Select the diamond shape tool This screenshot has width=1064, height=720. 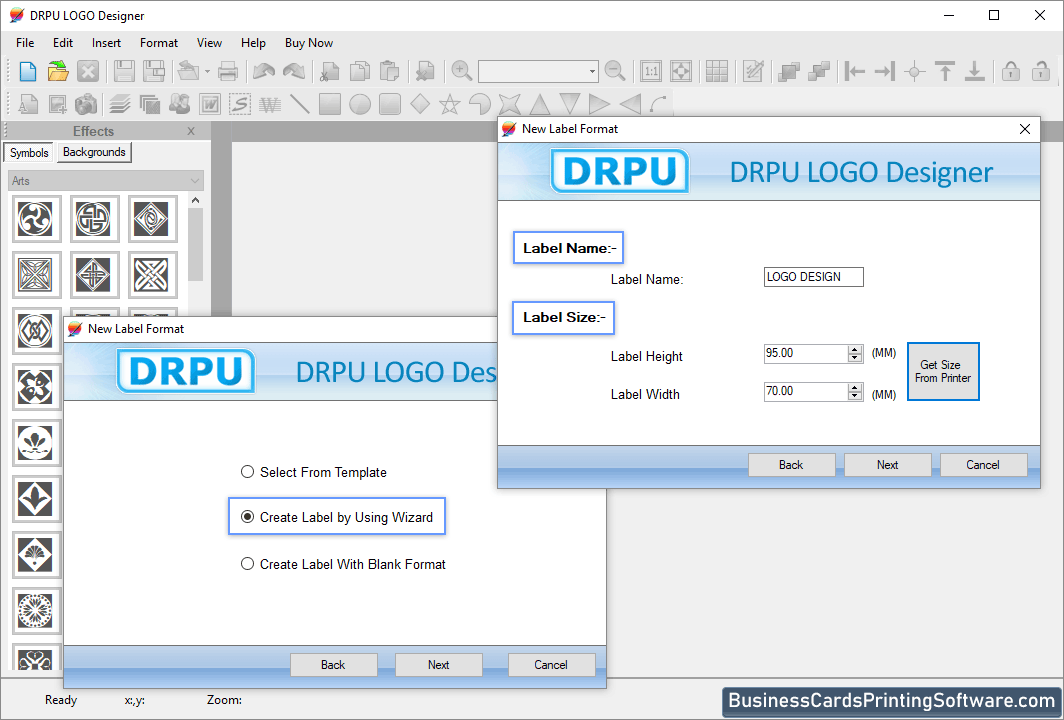pos(420,105)
